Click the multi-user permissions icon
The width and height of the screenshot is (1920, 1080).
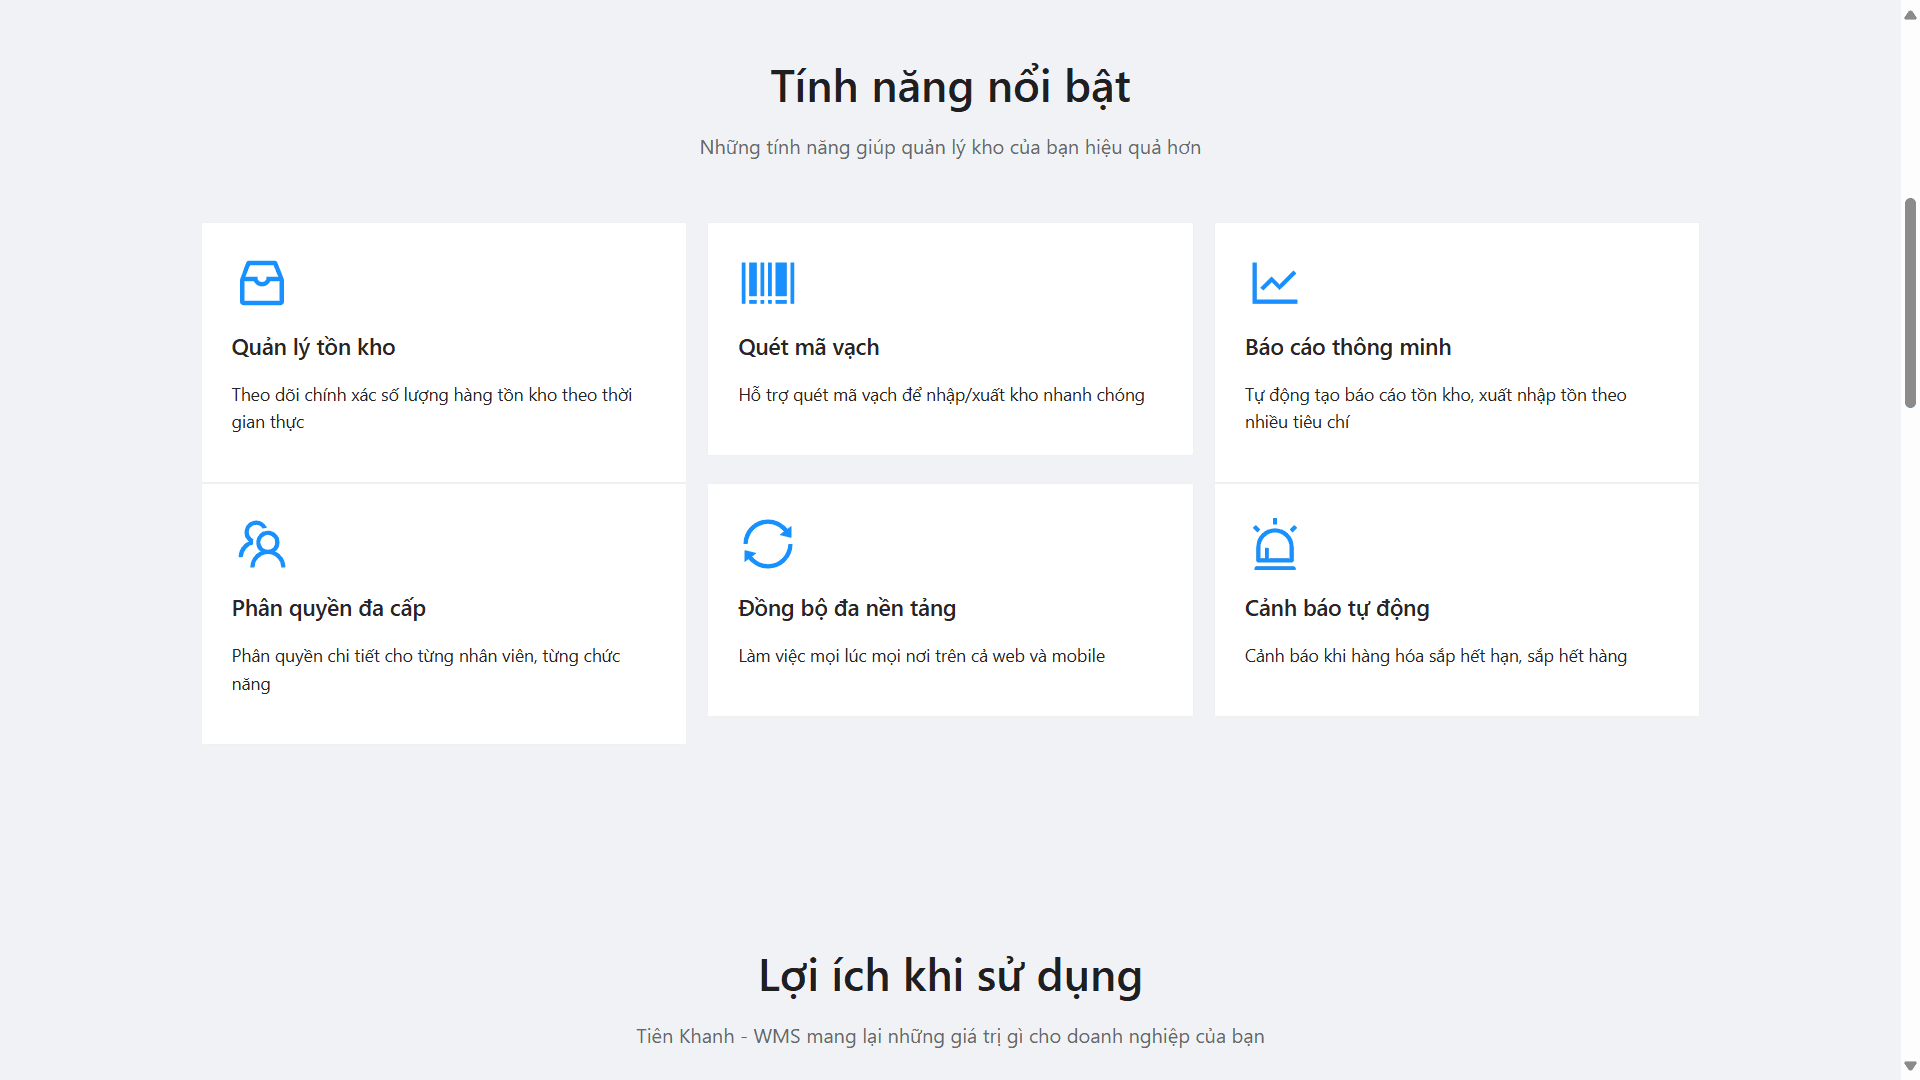(262, 544)
